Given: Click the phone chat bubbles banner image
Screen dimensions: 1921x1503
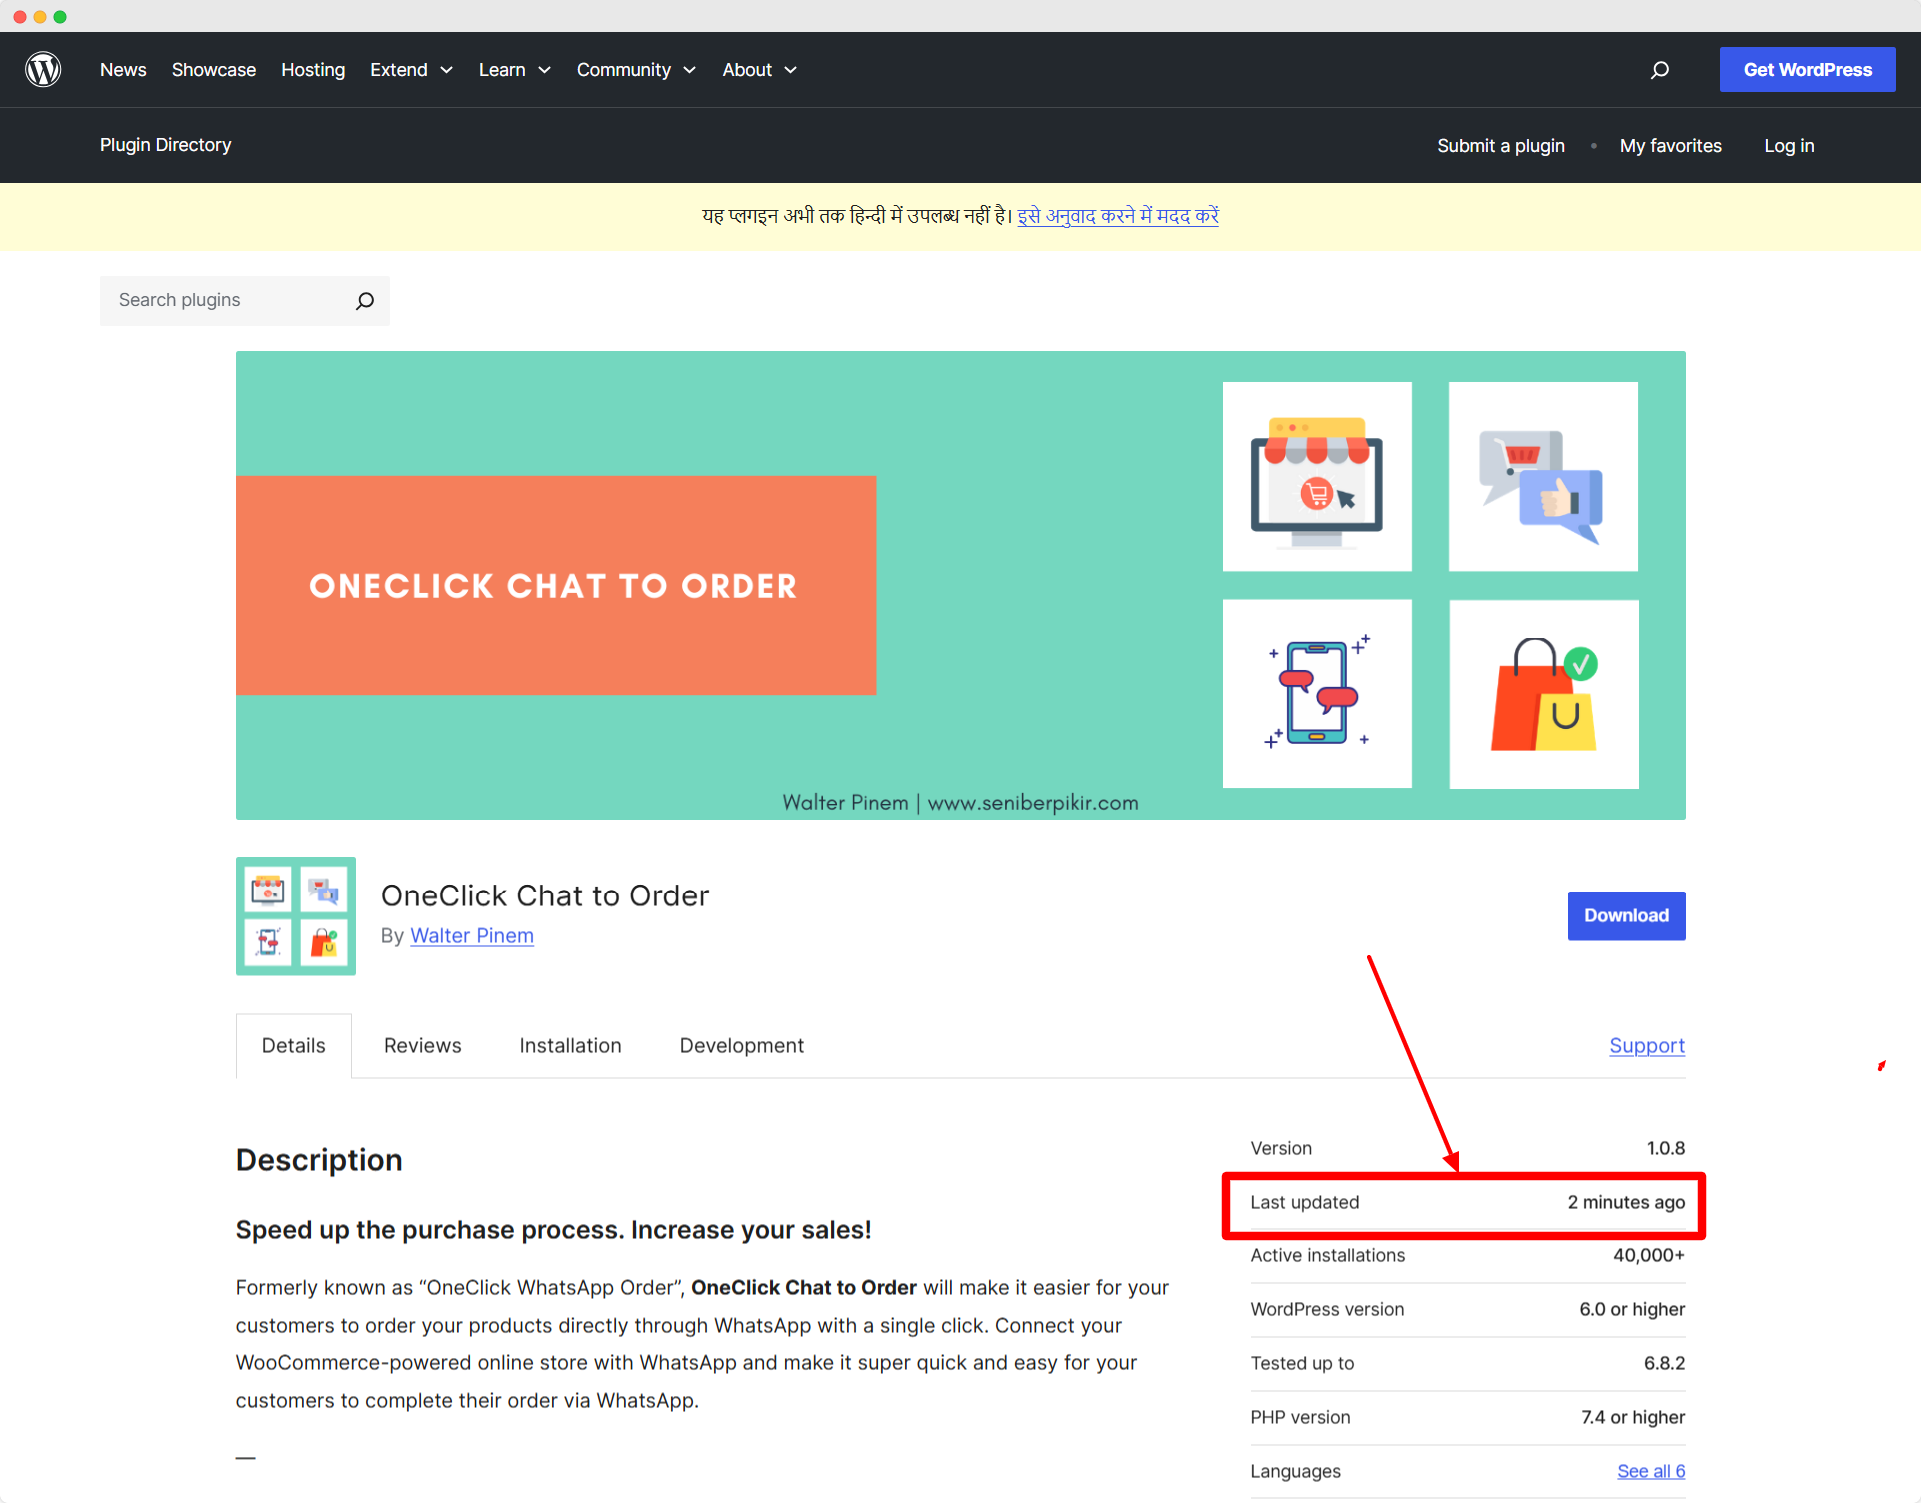Looking at the screenshot, I should pyautogui.click(x=1317, y=693).
